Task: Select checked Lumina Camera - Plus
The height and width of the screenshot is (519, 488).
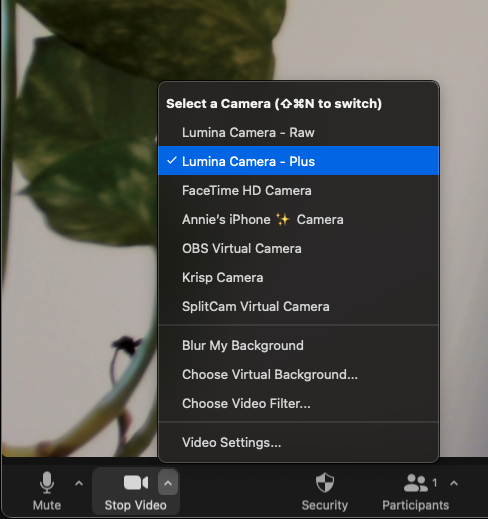Action: tap(299, 161)
